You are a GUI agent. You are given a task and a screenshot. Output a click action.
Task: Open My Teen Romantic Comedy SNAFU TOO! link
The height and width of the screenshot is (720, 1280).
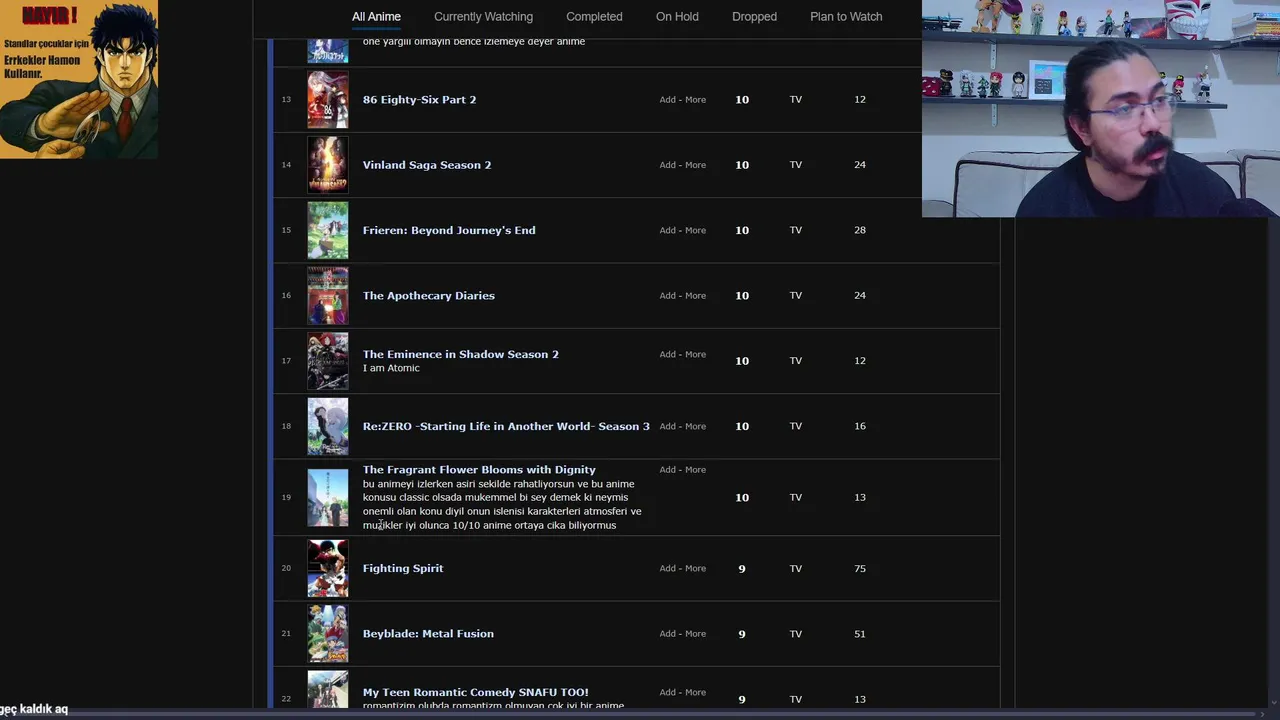(475, 692)
